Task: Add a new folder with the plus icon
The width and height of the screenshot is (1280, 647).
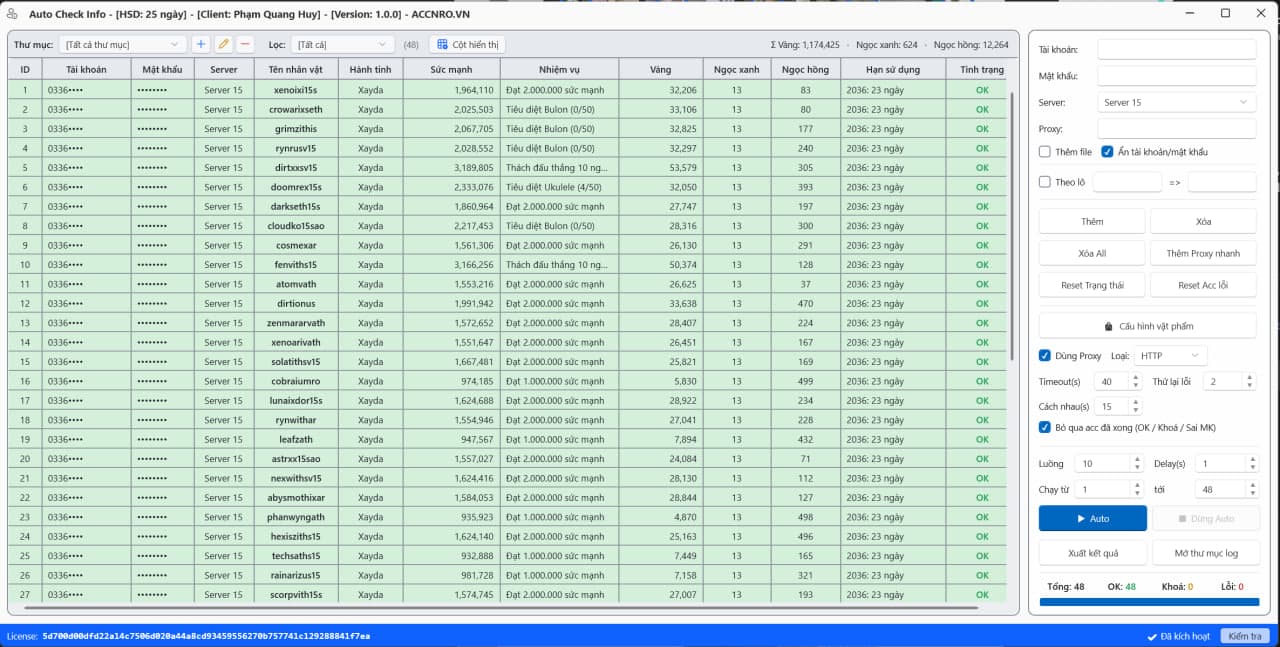Action: coord(201,44)
